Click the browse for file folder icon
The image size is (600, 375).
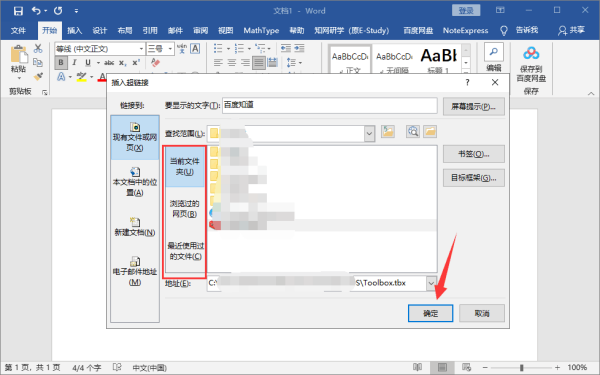[430, 132]
